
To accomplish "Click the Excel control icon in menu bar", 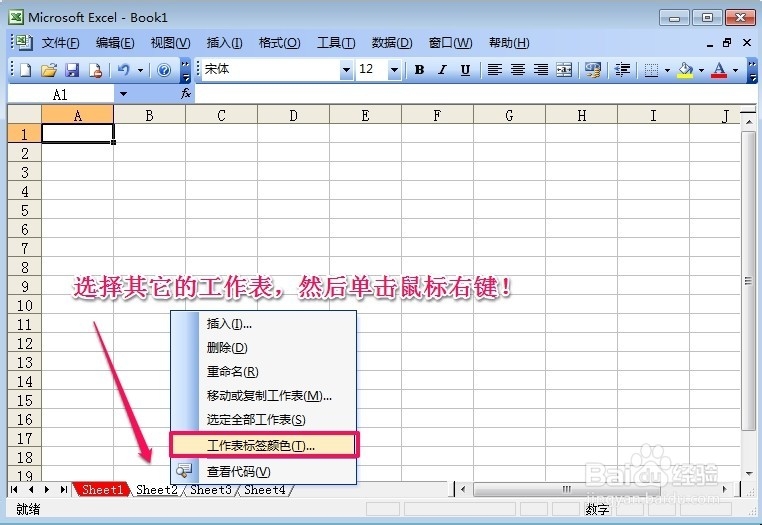I will point(22,43).
